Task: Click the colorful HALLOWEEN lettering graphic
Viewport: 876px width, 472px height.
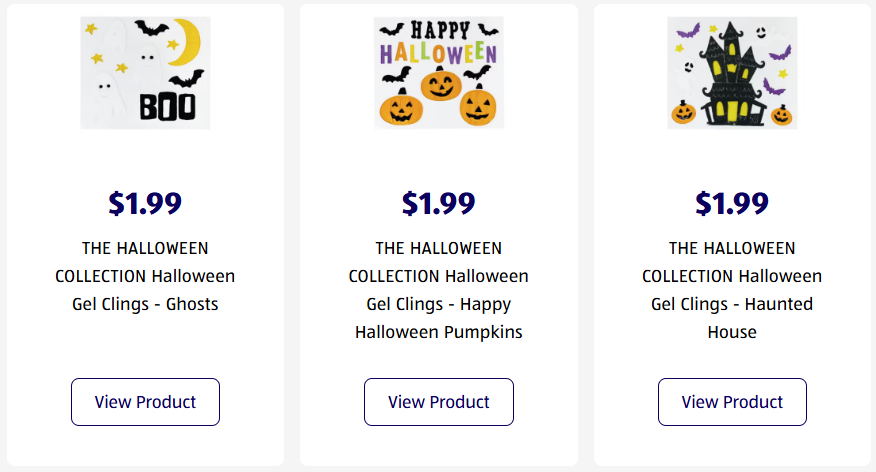Action: point(439,51)
